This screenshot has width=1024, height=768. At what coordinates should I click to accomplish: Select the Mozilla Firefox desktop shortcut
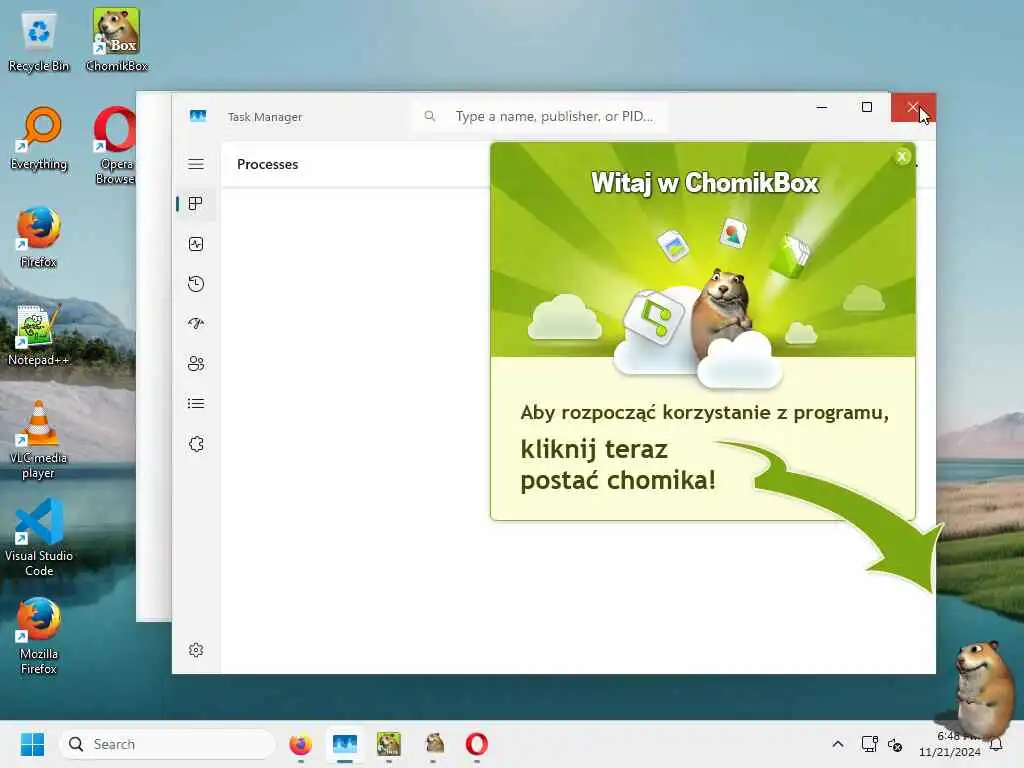pyautogui.click(x=39, y=635)
